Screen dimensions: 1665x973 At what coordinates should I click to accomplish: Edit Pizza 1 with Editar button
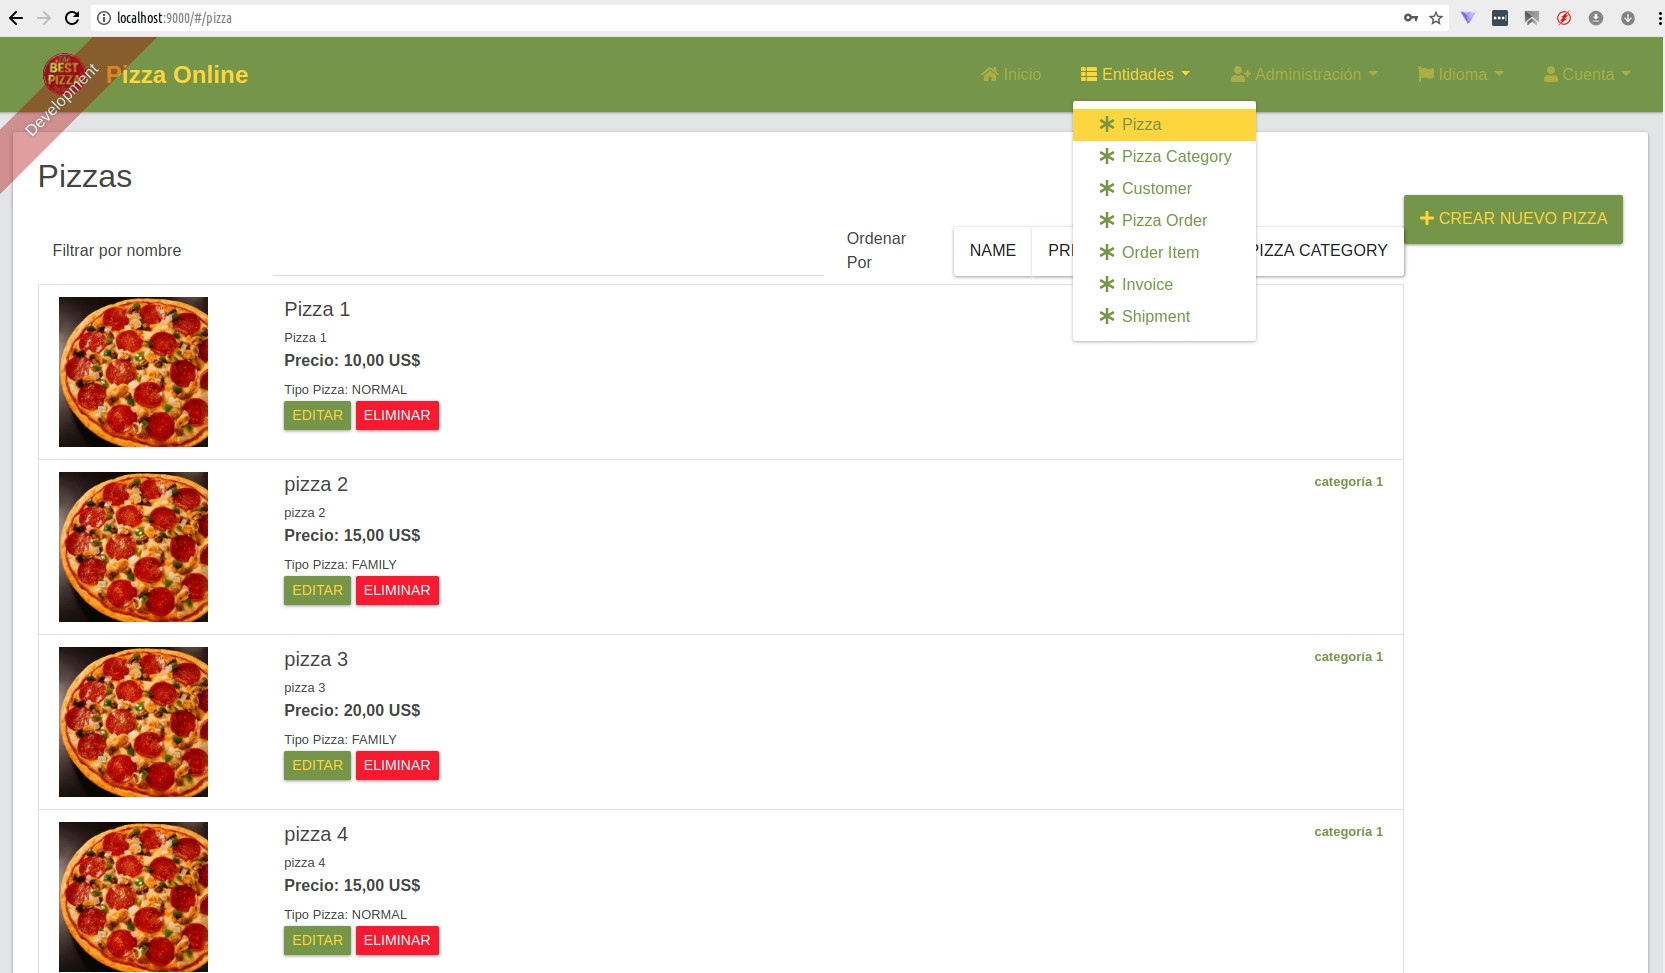(x=317, y=415)
